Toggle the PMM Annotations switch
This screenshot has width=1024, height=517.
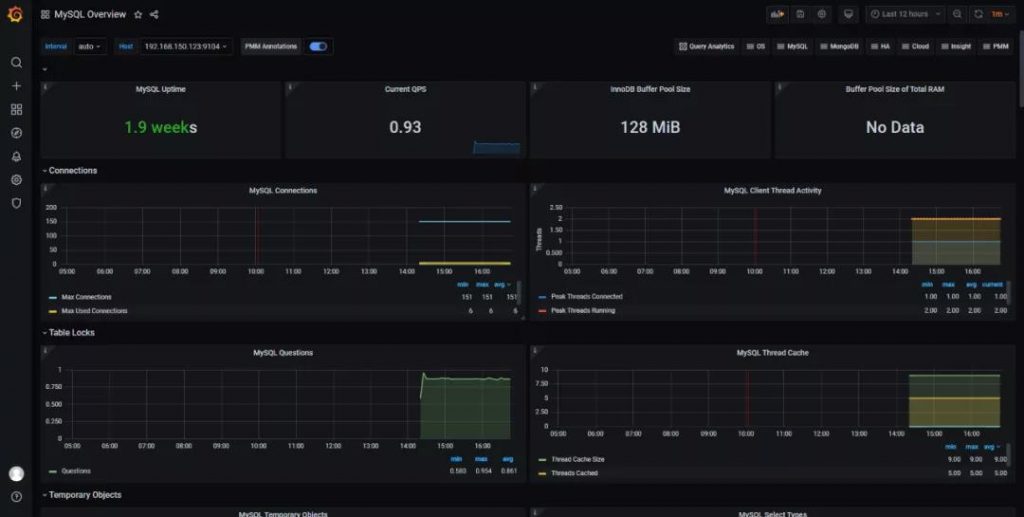tap(318, 46)
